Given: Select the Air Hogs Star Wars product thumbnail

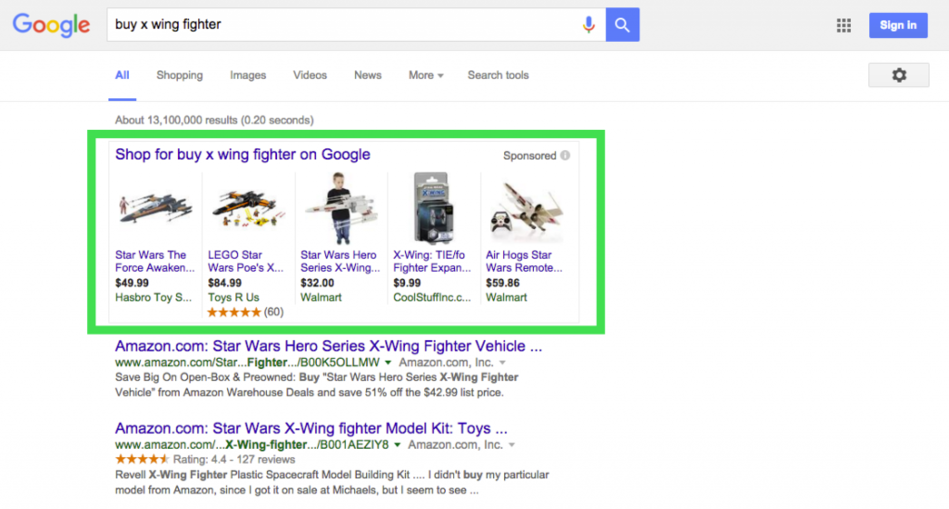Looking at the screenshot, I should (525, 208).
